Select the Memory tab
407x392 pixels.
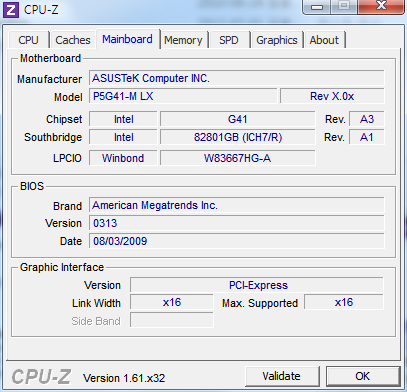[183, 40]
